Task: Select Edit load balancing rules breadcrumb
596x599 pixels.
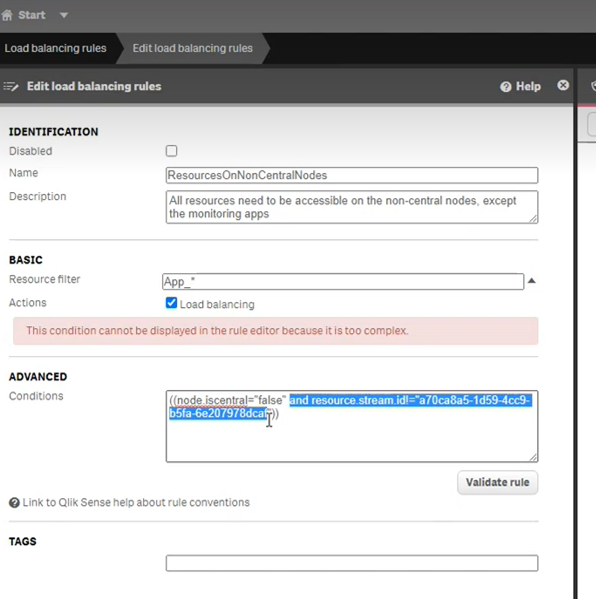Action: coord(193,48)
